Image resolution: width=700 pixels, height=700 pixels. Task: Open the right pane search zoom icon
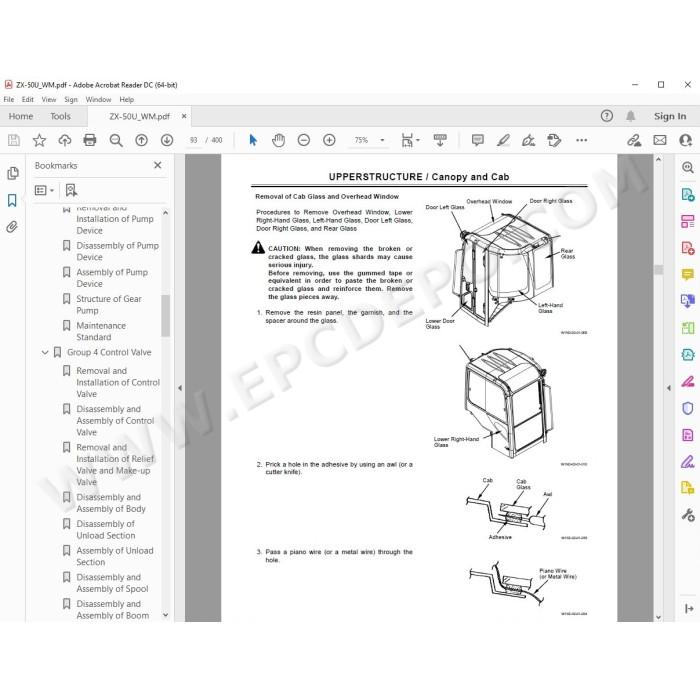point(688,167)
